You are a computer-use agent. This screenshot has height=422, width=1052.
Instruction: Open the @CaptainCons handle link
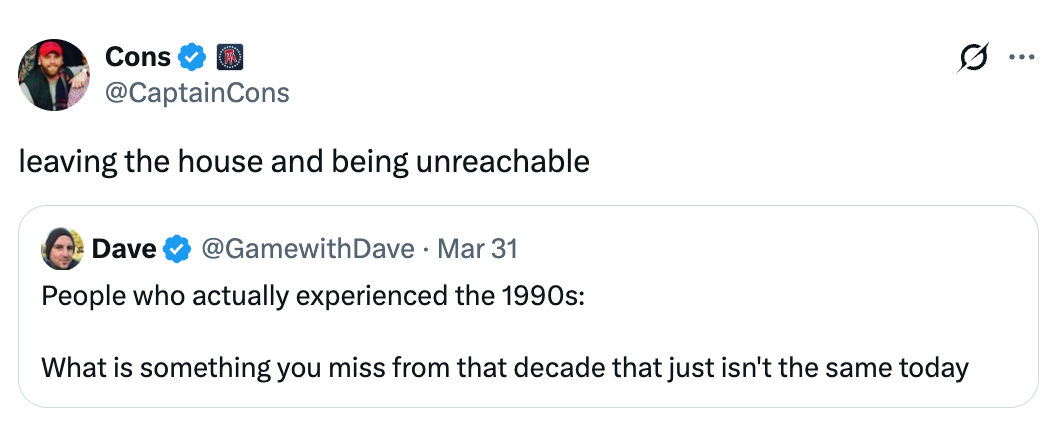coord(197,93)
